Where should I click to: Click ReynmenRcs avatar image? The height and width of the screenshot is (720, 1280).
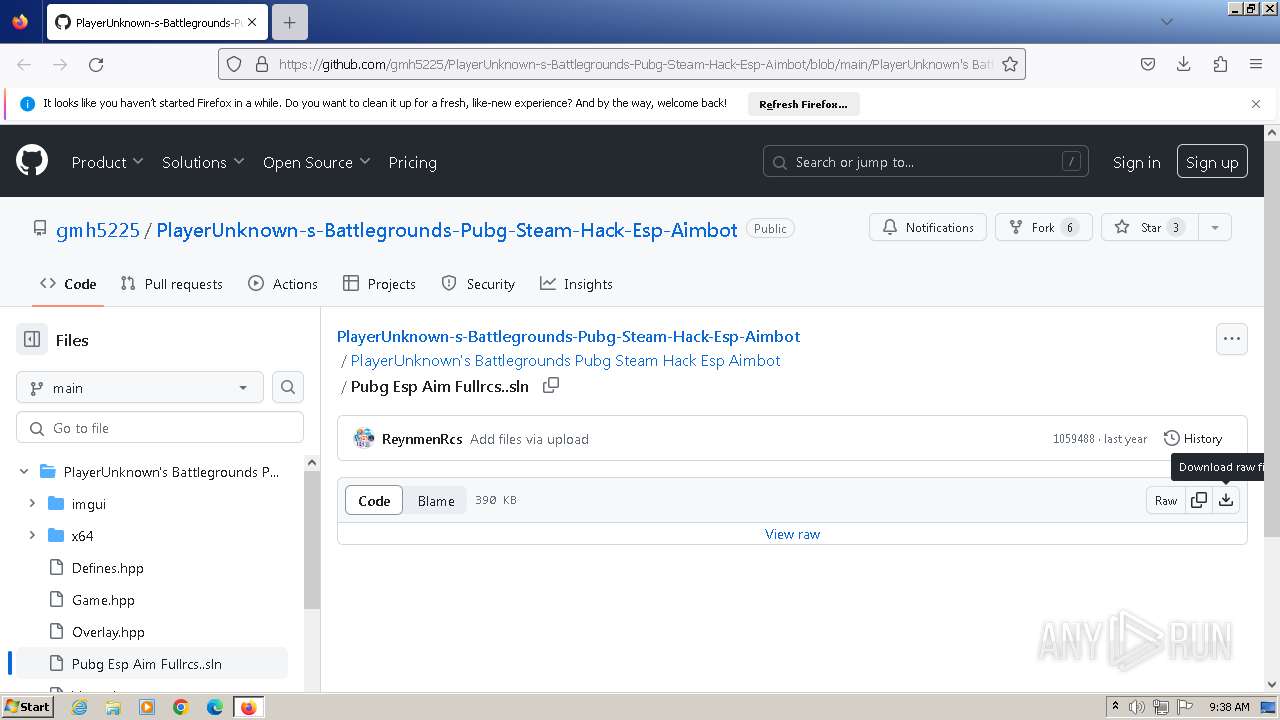[x=364, y=438]
